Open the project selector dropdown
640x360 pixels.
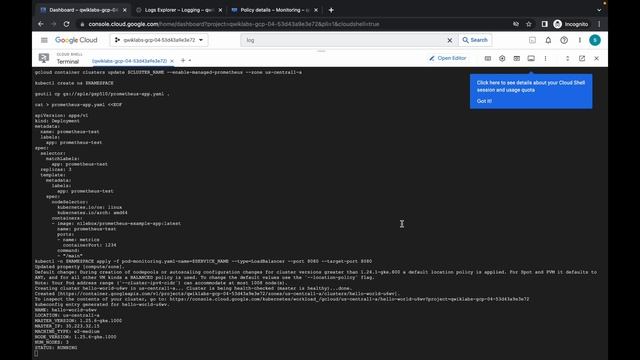[159, 40]
